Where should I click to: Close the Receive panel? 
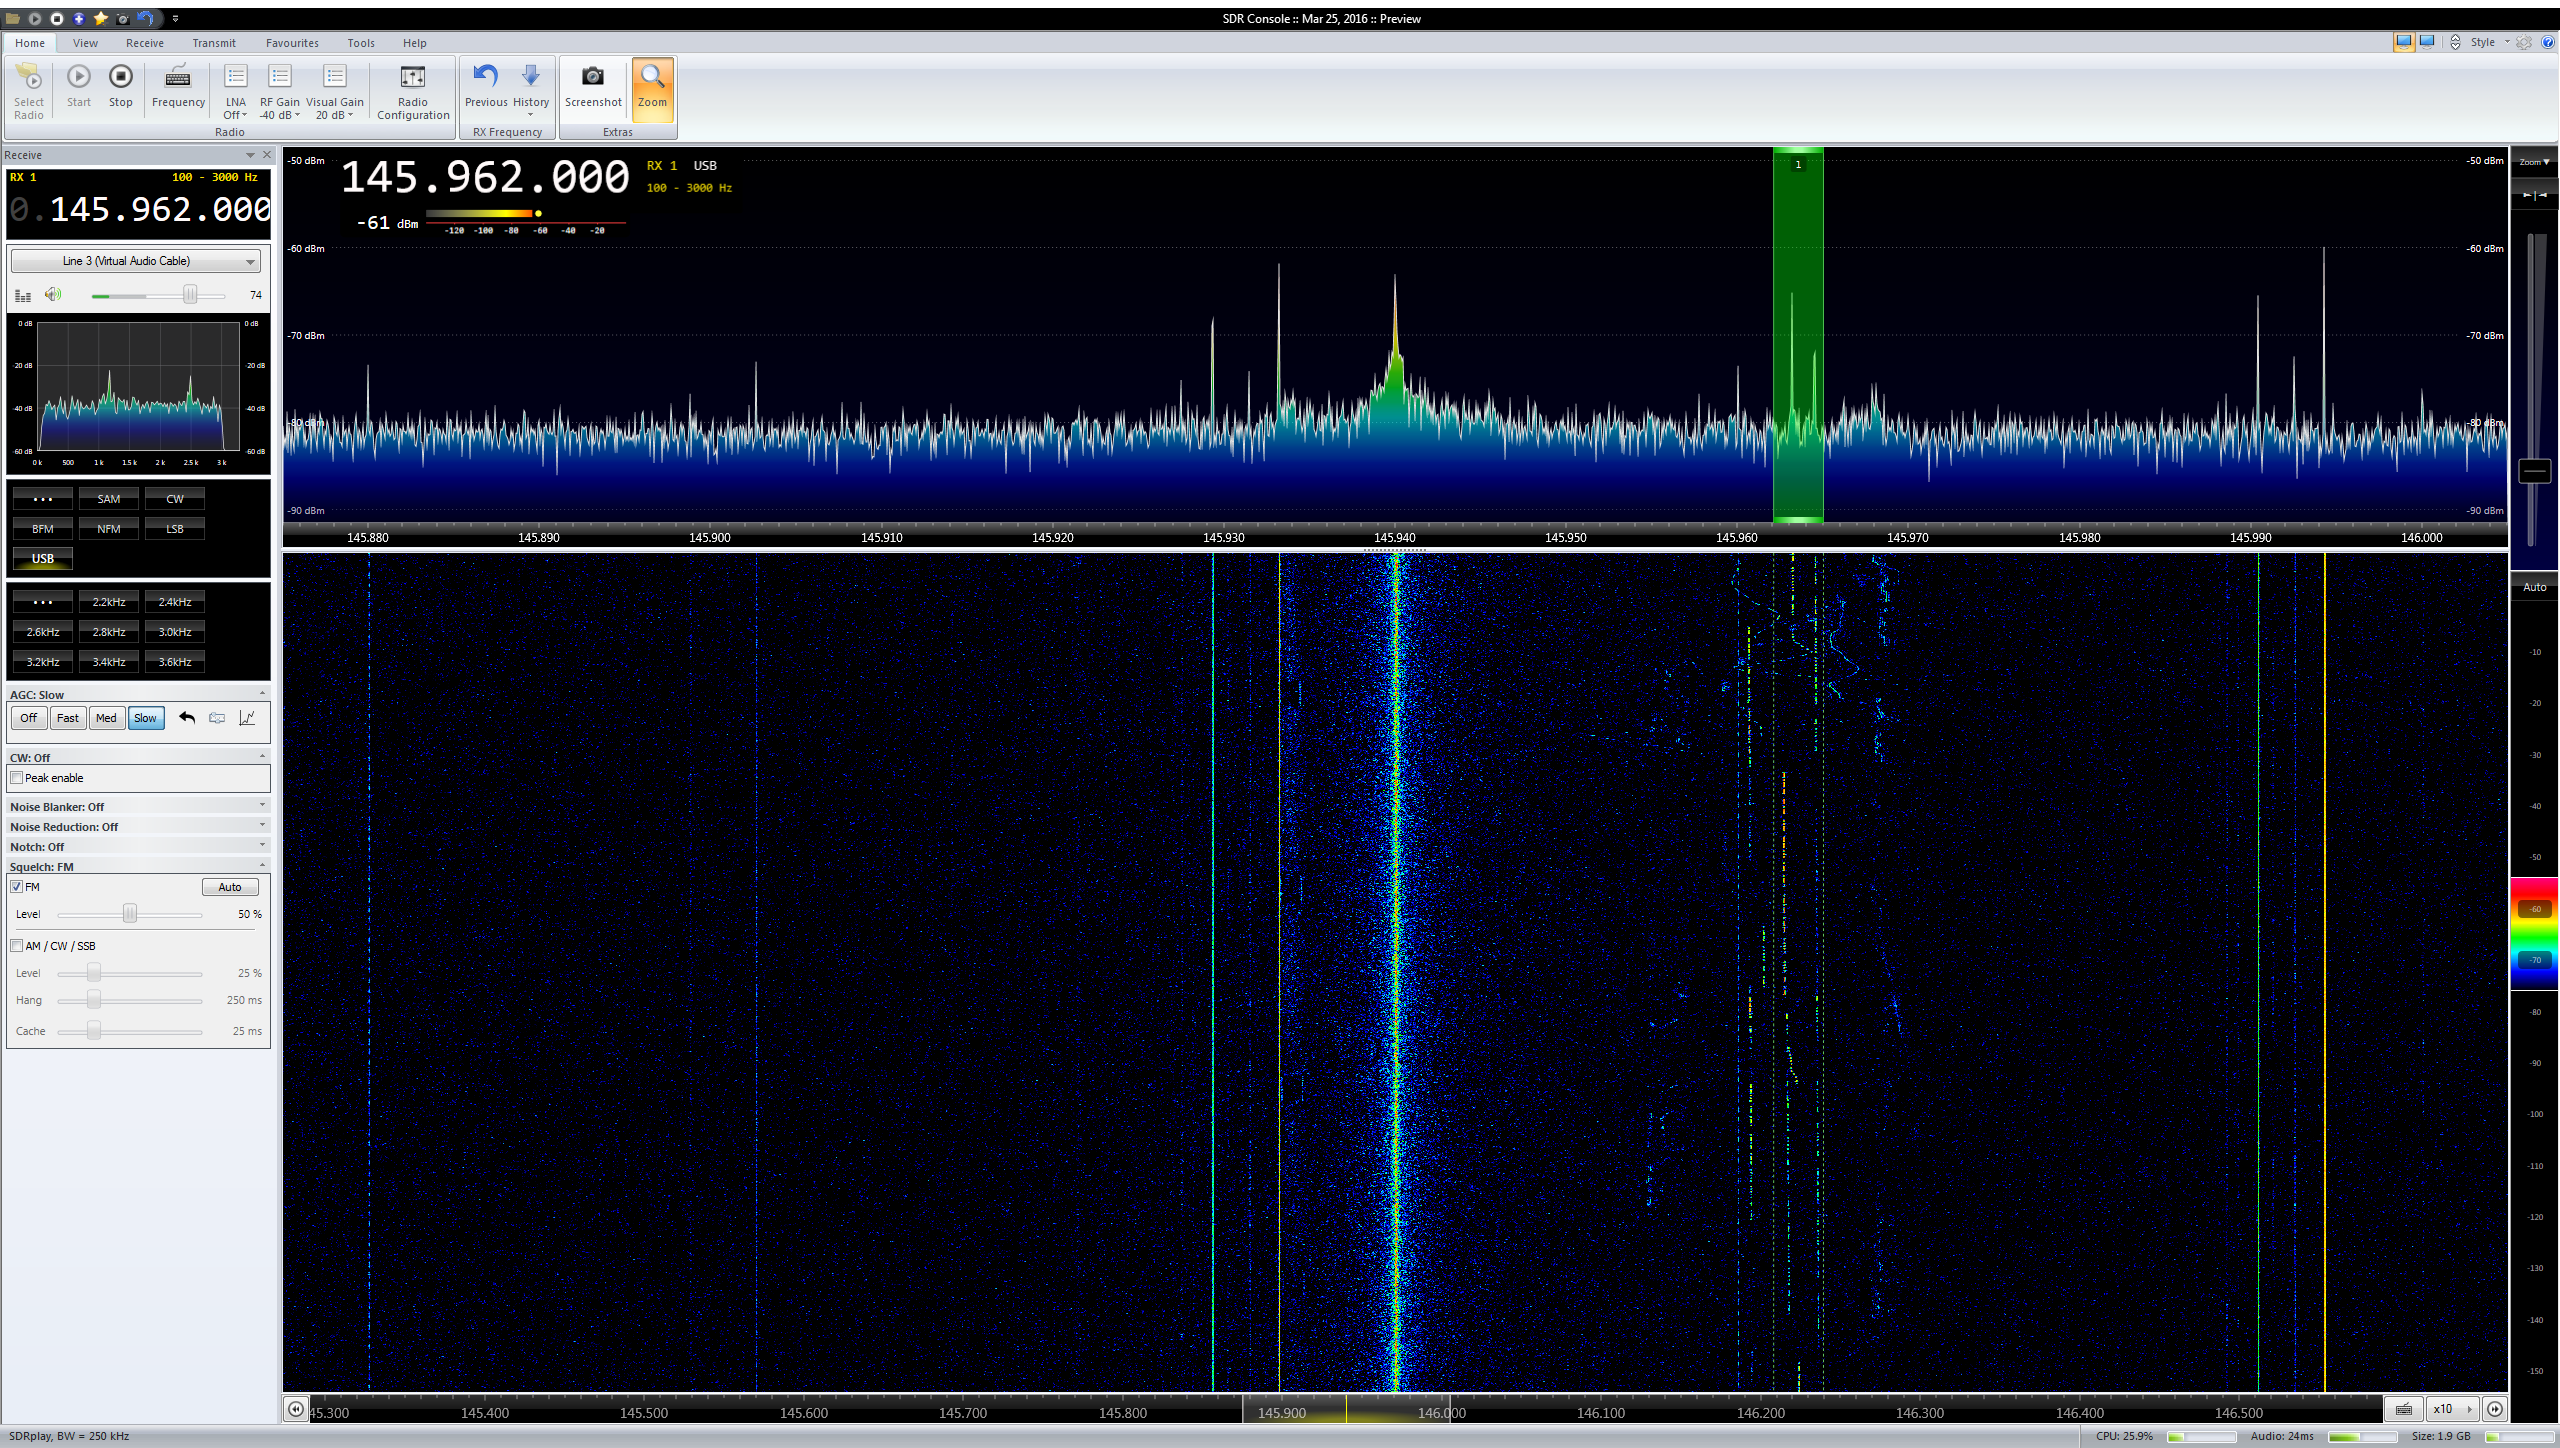click(267, 154)
